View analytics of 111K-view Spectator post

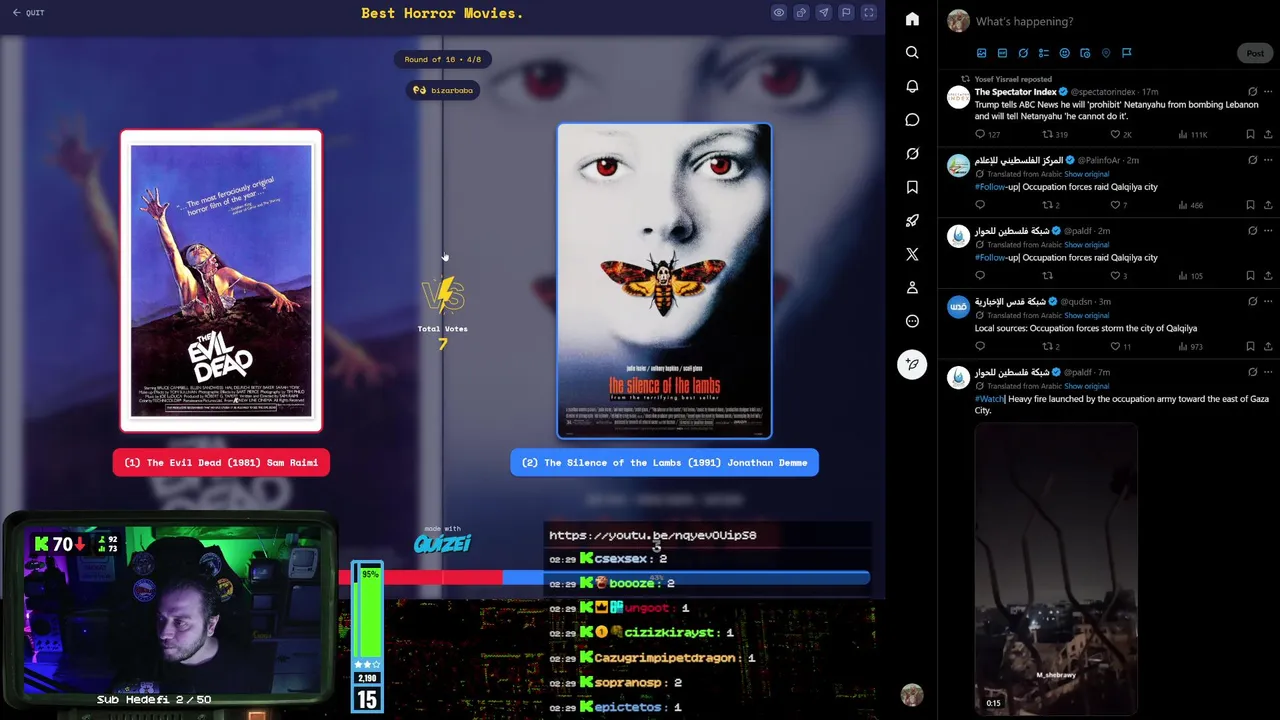tap(1192, 134)
